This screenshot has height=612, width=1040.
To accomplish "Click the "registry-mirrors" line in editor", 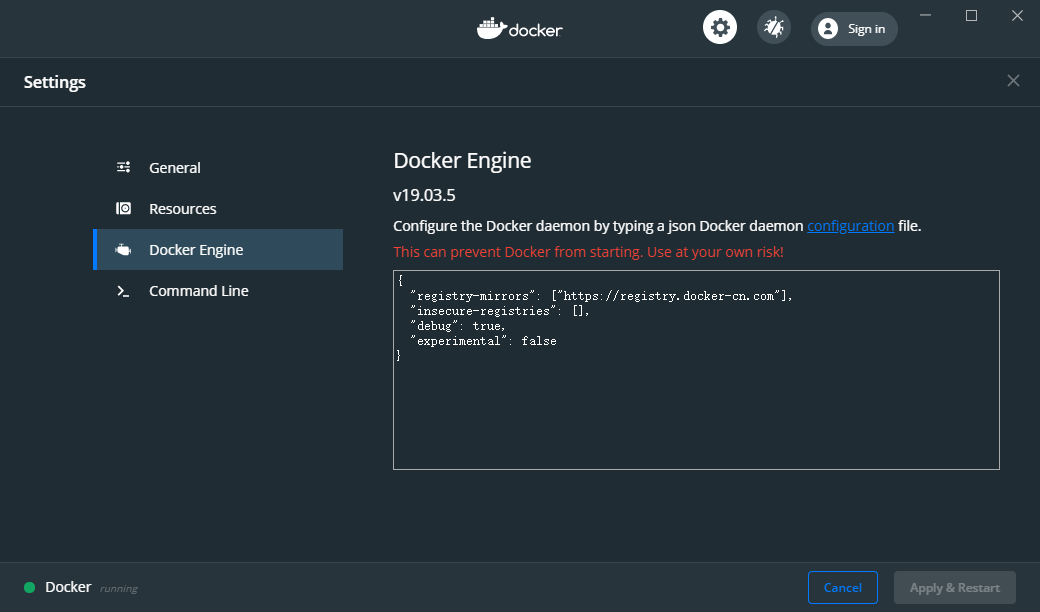I will (x=601, y=296).
